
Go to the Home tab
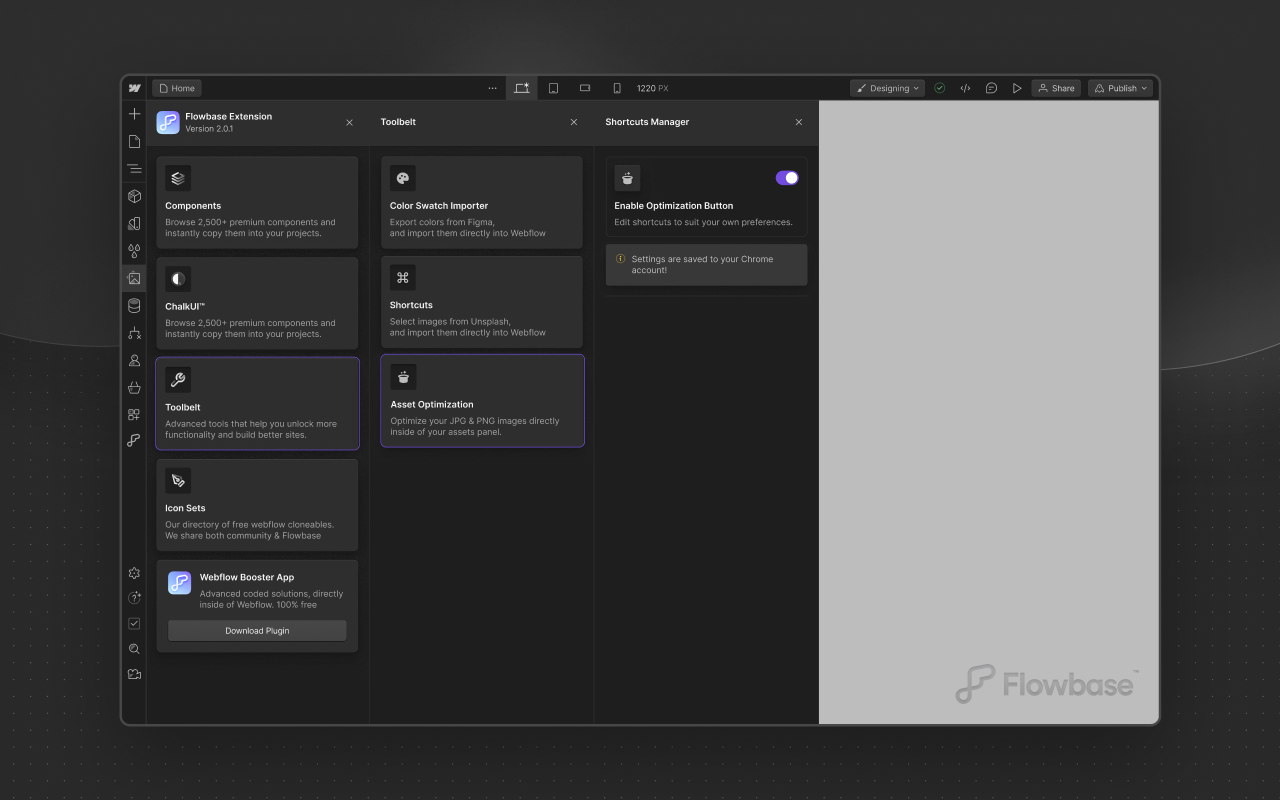176,88
